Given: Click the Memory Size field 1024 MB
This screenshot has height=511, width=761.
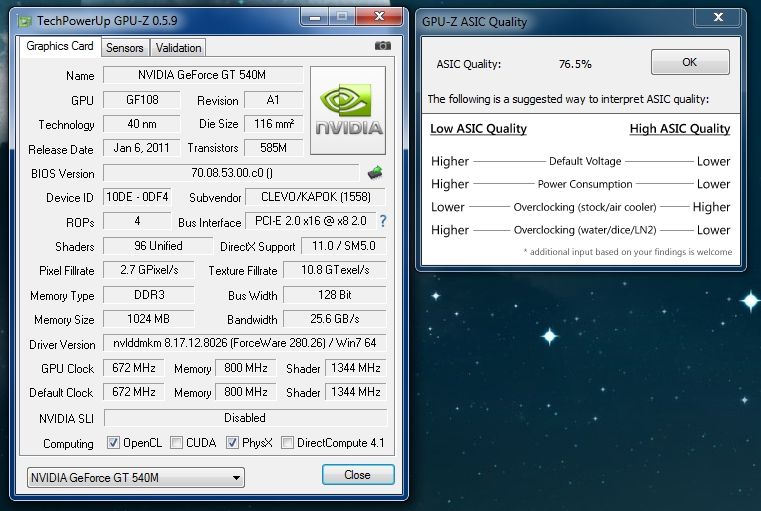Looking at the screenshot, I should tap(149, 319).
